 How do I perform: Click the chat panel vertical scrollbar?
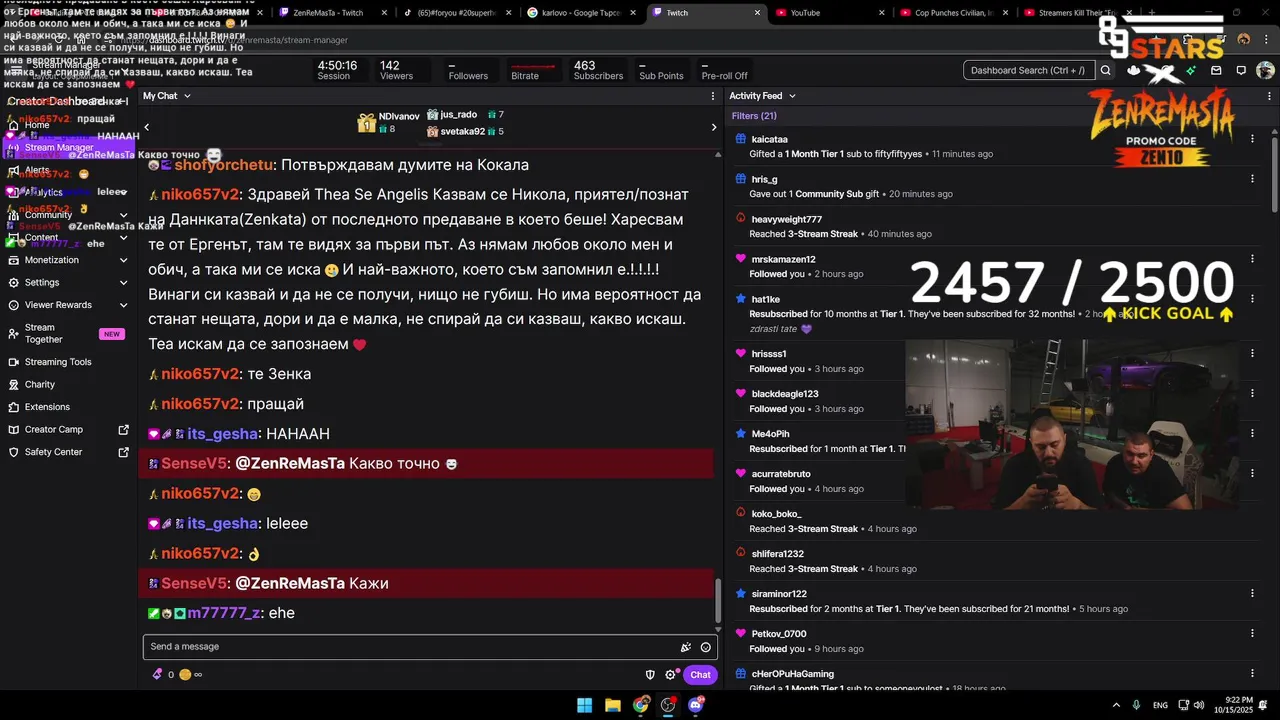pos(717,600)
